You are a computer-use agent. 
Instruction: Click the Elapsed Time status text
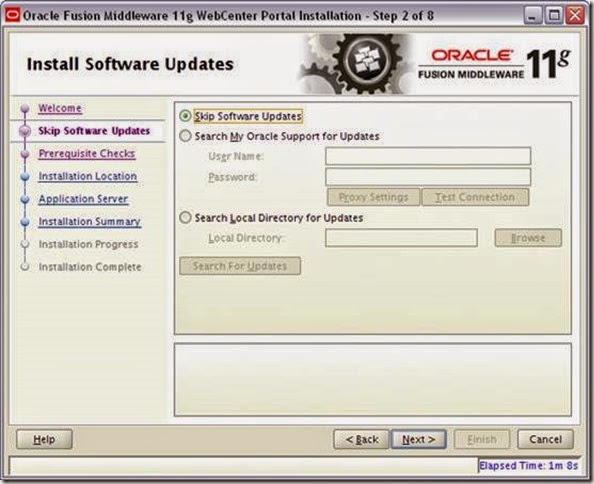click(529, 465)
